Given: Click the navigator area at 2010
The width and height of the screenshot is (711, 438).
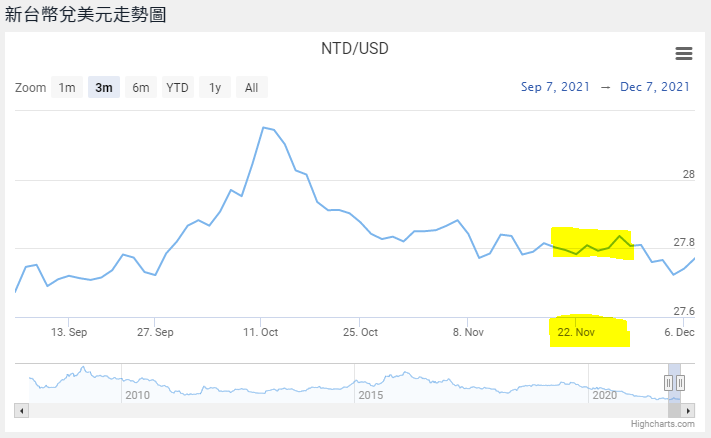Looking at the screenshot, I should coord(137,384).
